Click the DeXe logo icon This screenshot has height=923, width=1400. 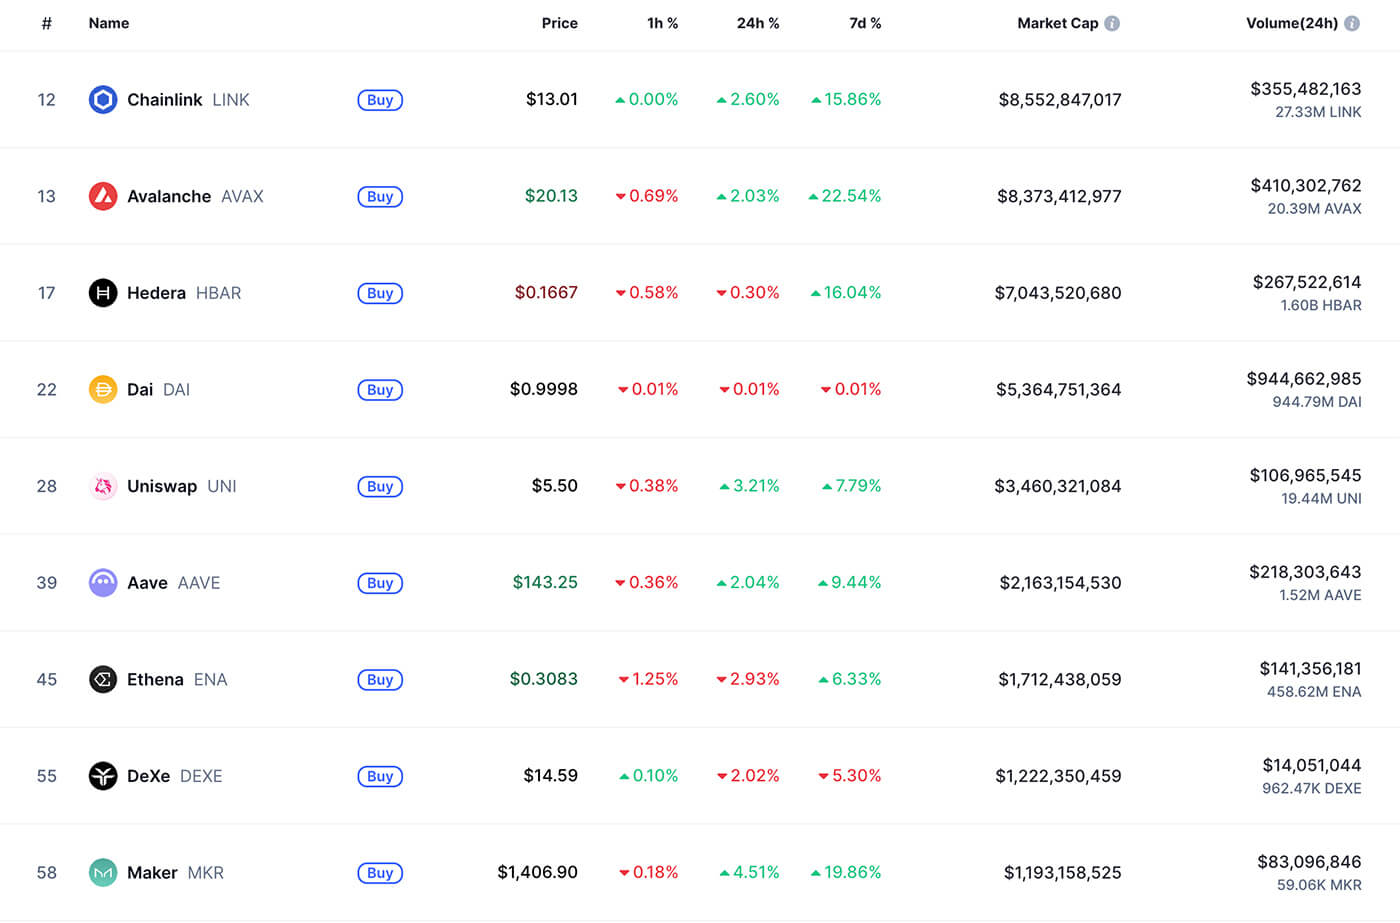click(103, 776)
